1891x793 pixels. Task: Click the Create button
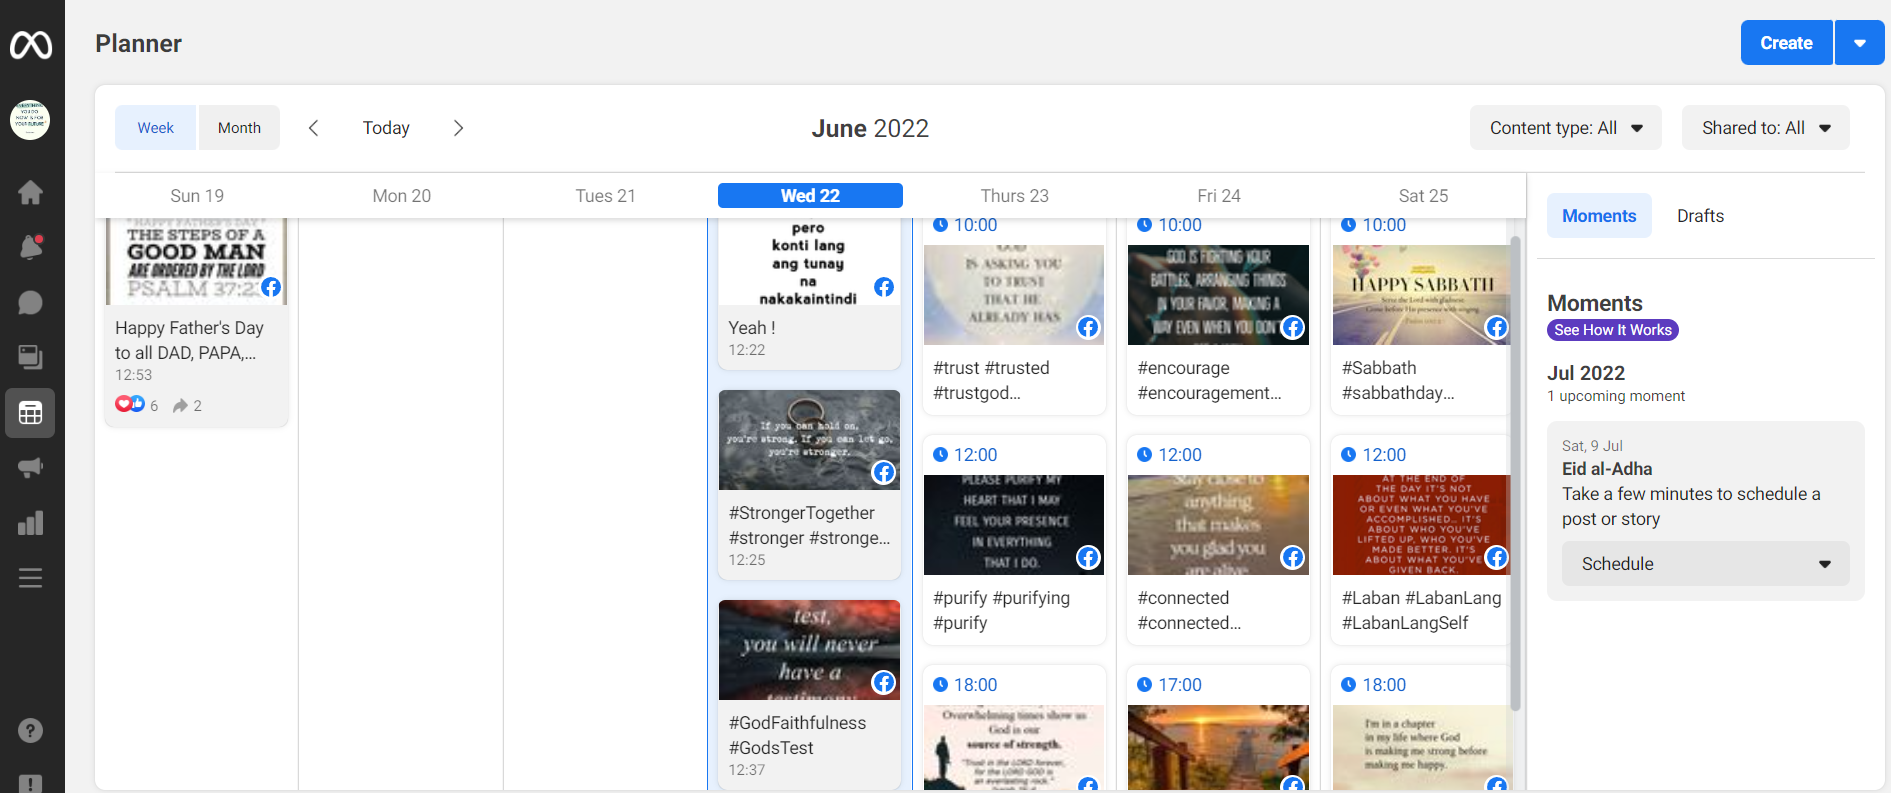(1786, 43)
